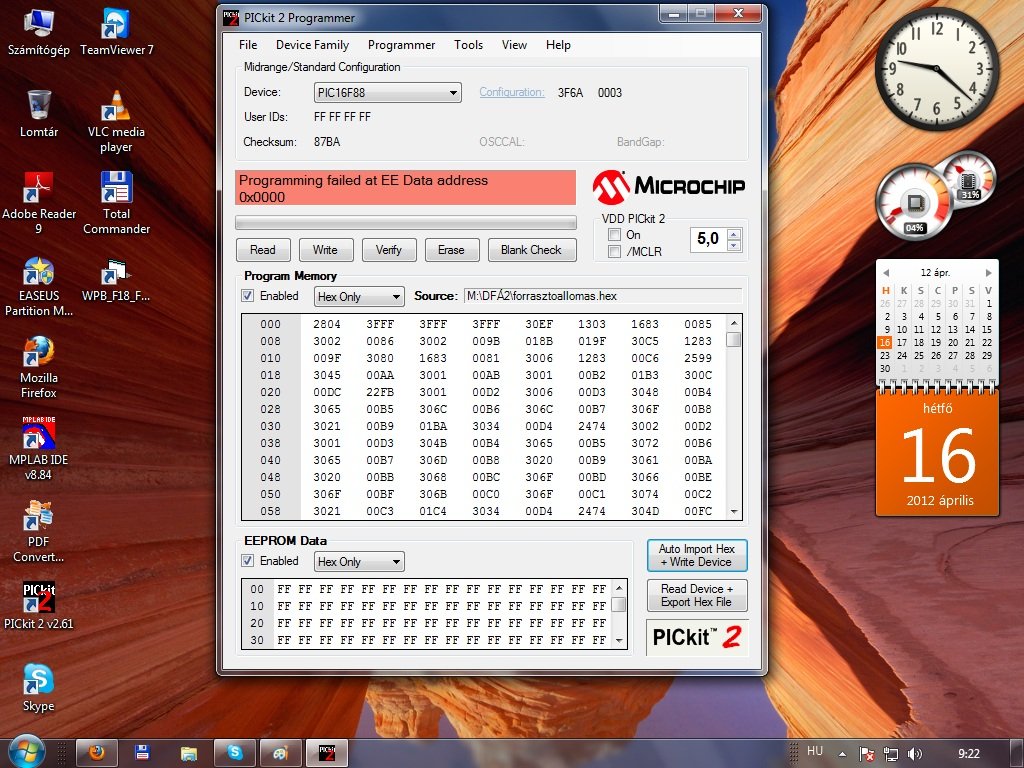Click the Source hex file path field
Screen dimensions: 1024x768
(x=603, y=296)
